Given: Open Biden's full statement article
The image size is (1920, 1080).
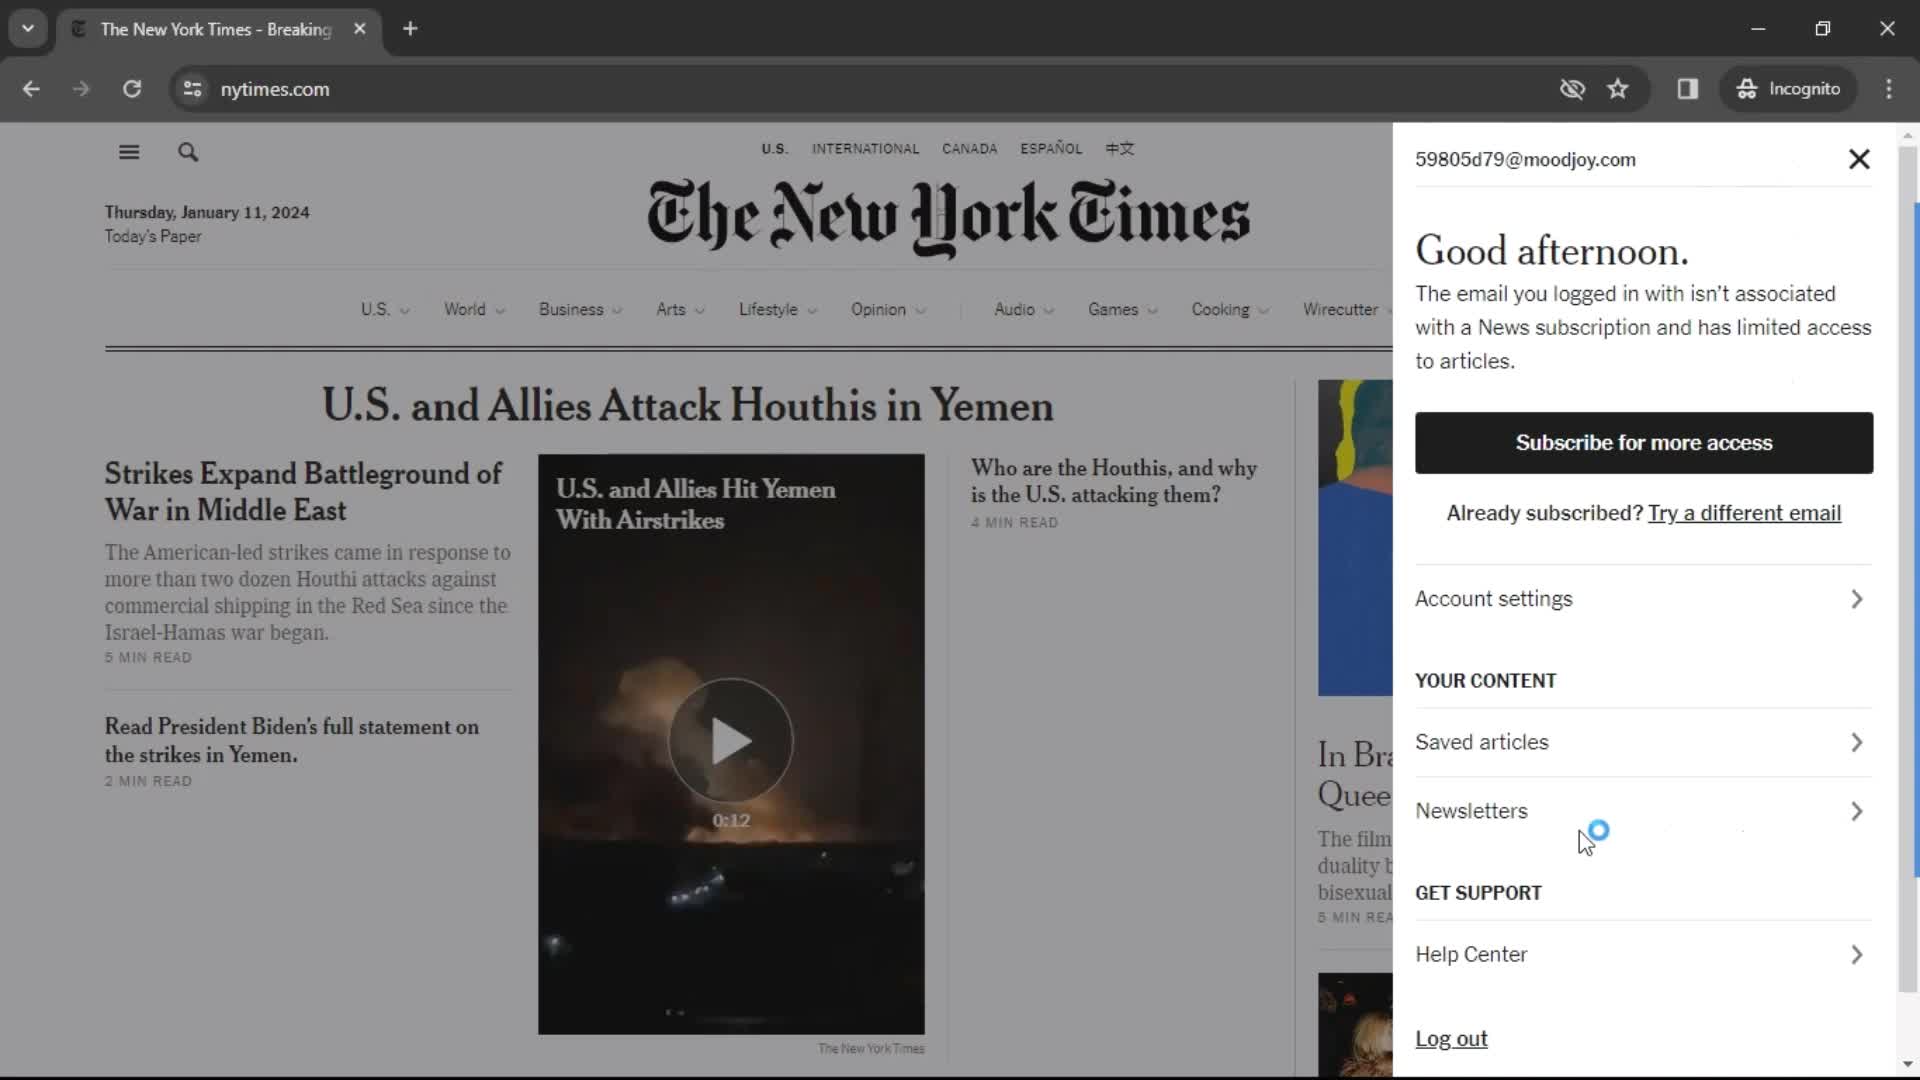Looking at the screenshot, I should pyautogui.click(x=292, y=741).
